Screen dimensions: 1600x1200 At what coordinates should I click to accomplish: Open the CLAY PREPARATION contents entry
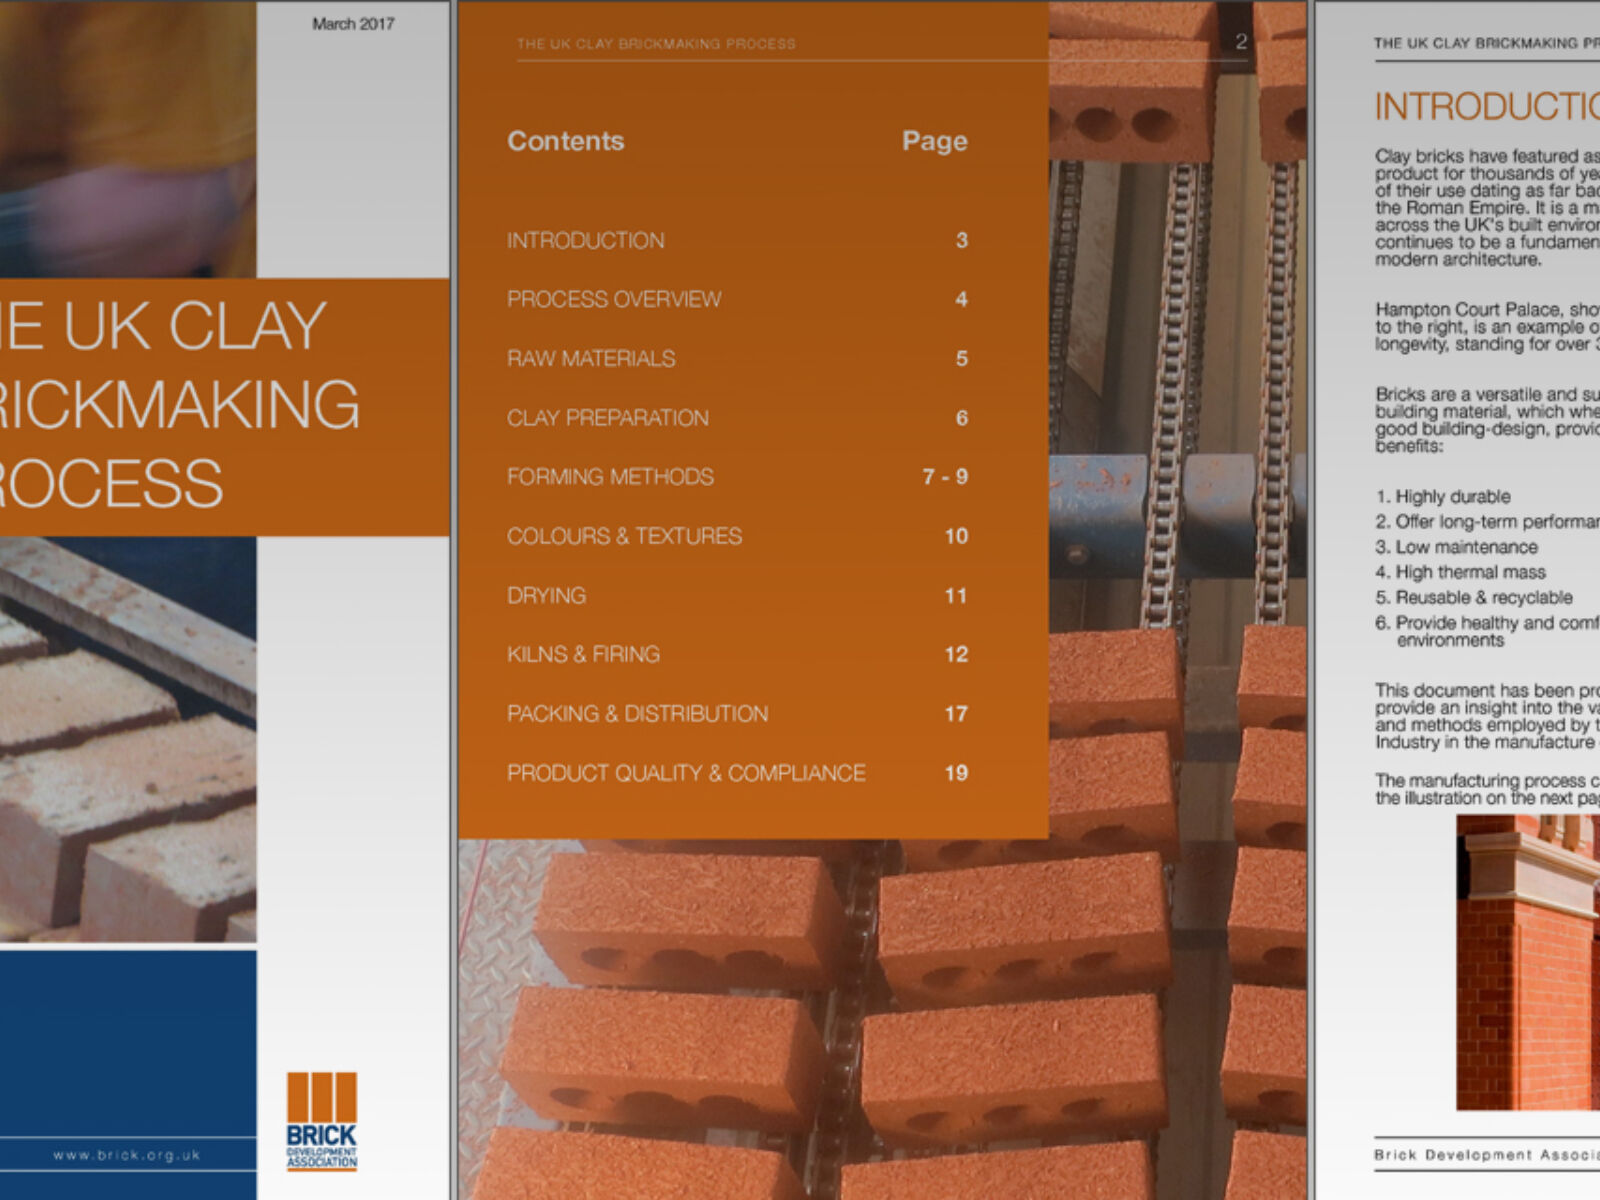pyautogui.click(x=608, y=417)
